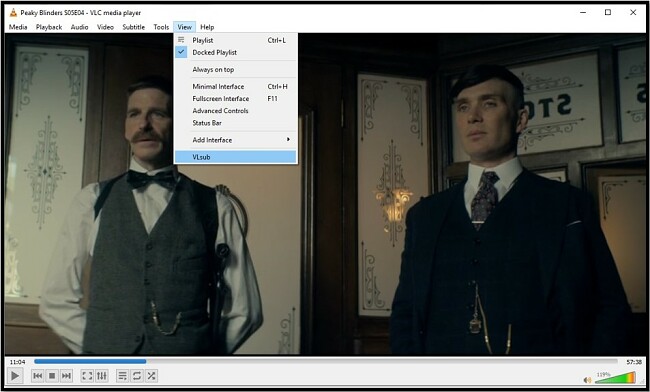Viewport: 650px width, 392px height.
Task: Close the open View menu
Action: (184, 27)
